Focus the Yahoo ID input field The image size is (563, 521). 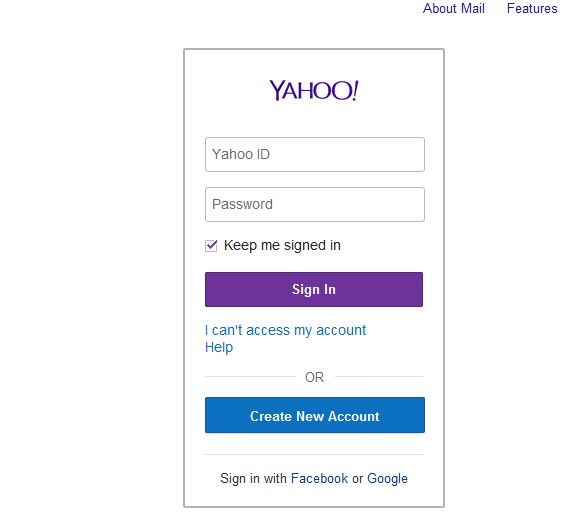(x=315, y=154)
